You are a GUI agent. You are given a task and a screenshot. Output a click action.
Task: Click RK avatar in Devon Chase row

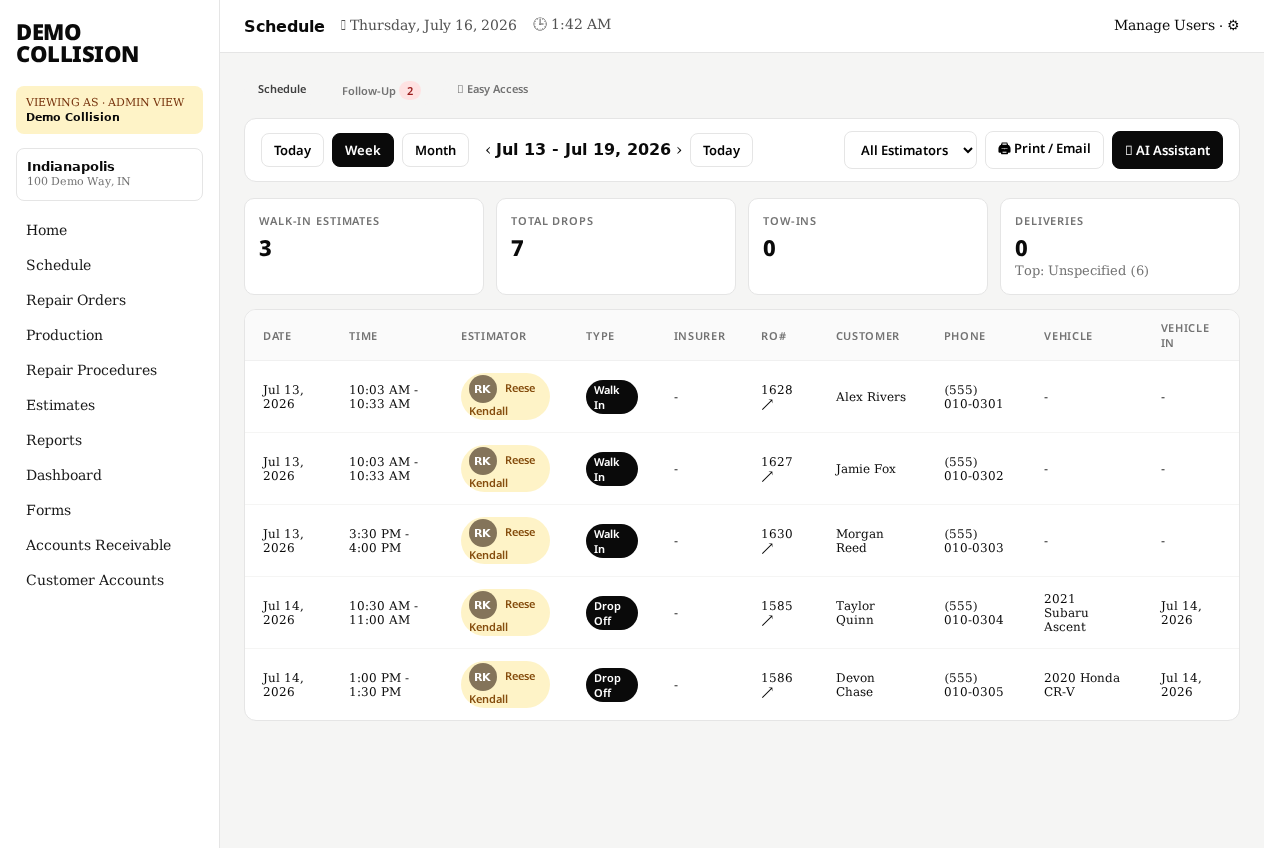coord(483,677)
